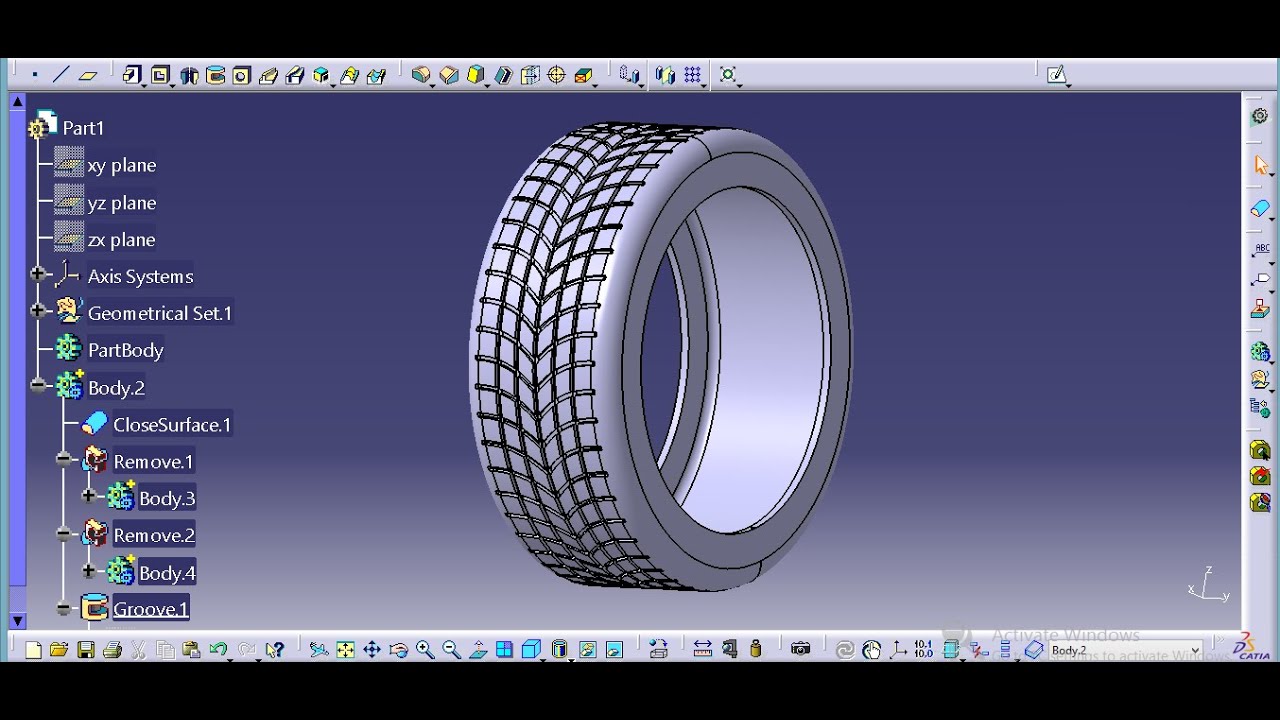
Task: Click the Zoom Out magnifier icon
Action: (x=451, y=650)
